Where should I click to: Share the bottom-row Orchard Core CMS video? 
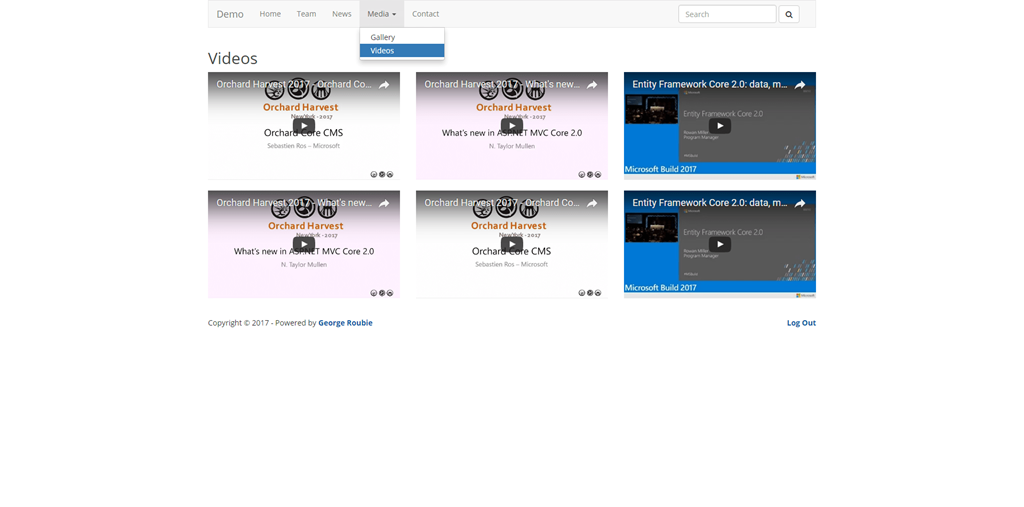coord(591,203)
